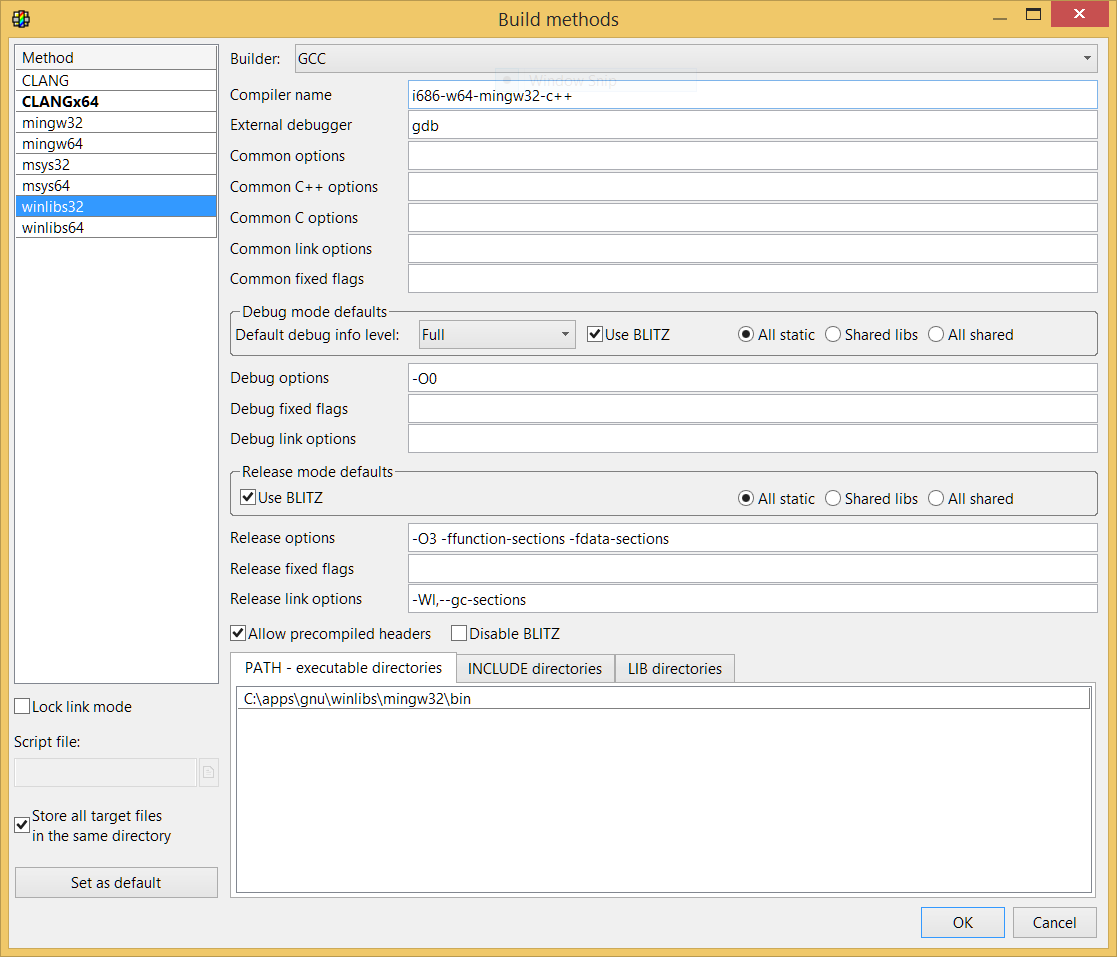Cancel the Build methods dialog
Viewport: 1117px width, 957px height.
click(x=1054, y=922)
